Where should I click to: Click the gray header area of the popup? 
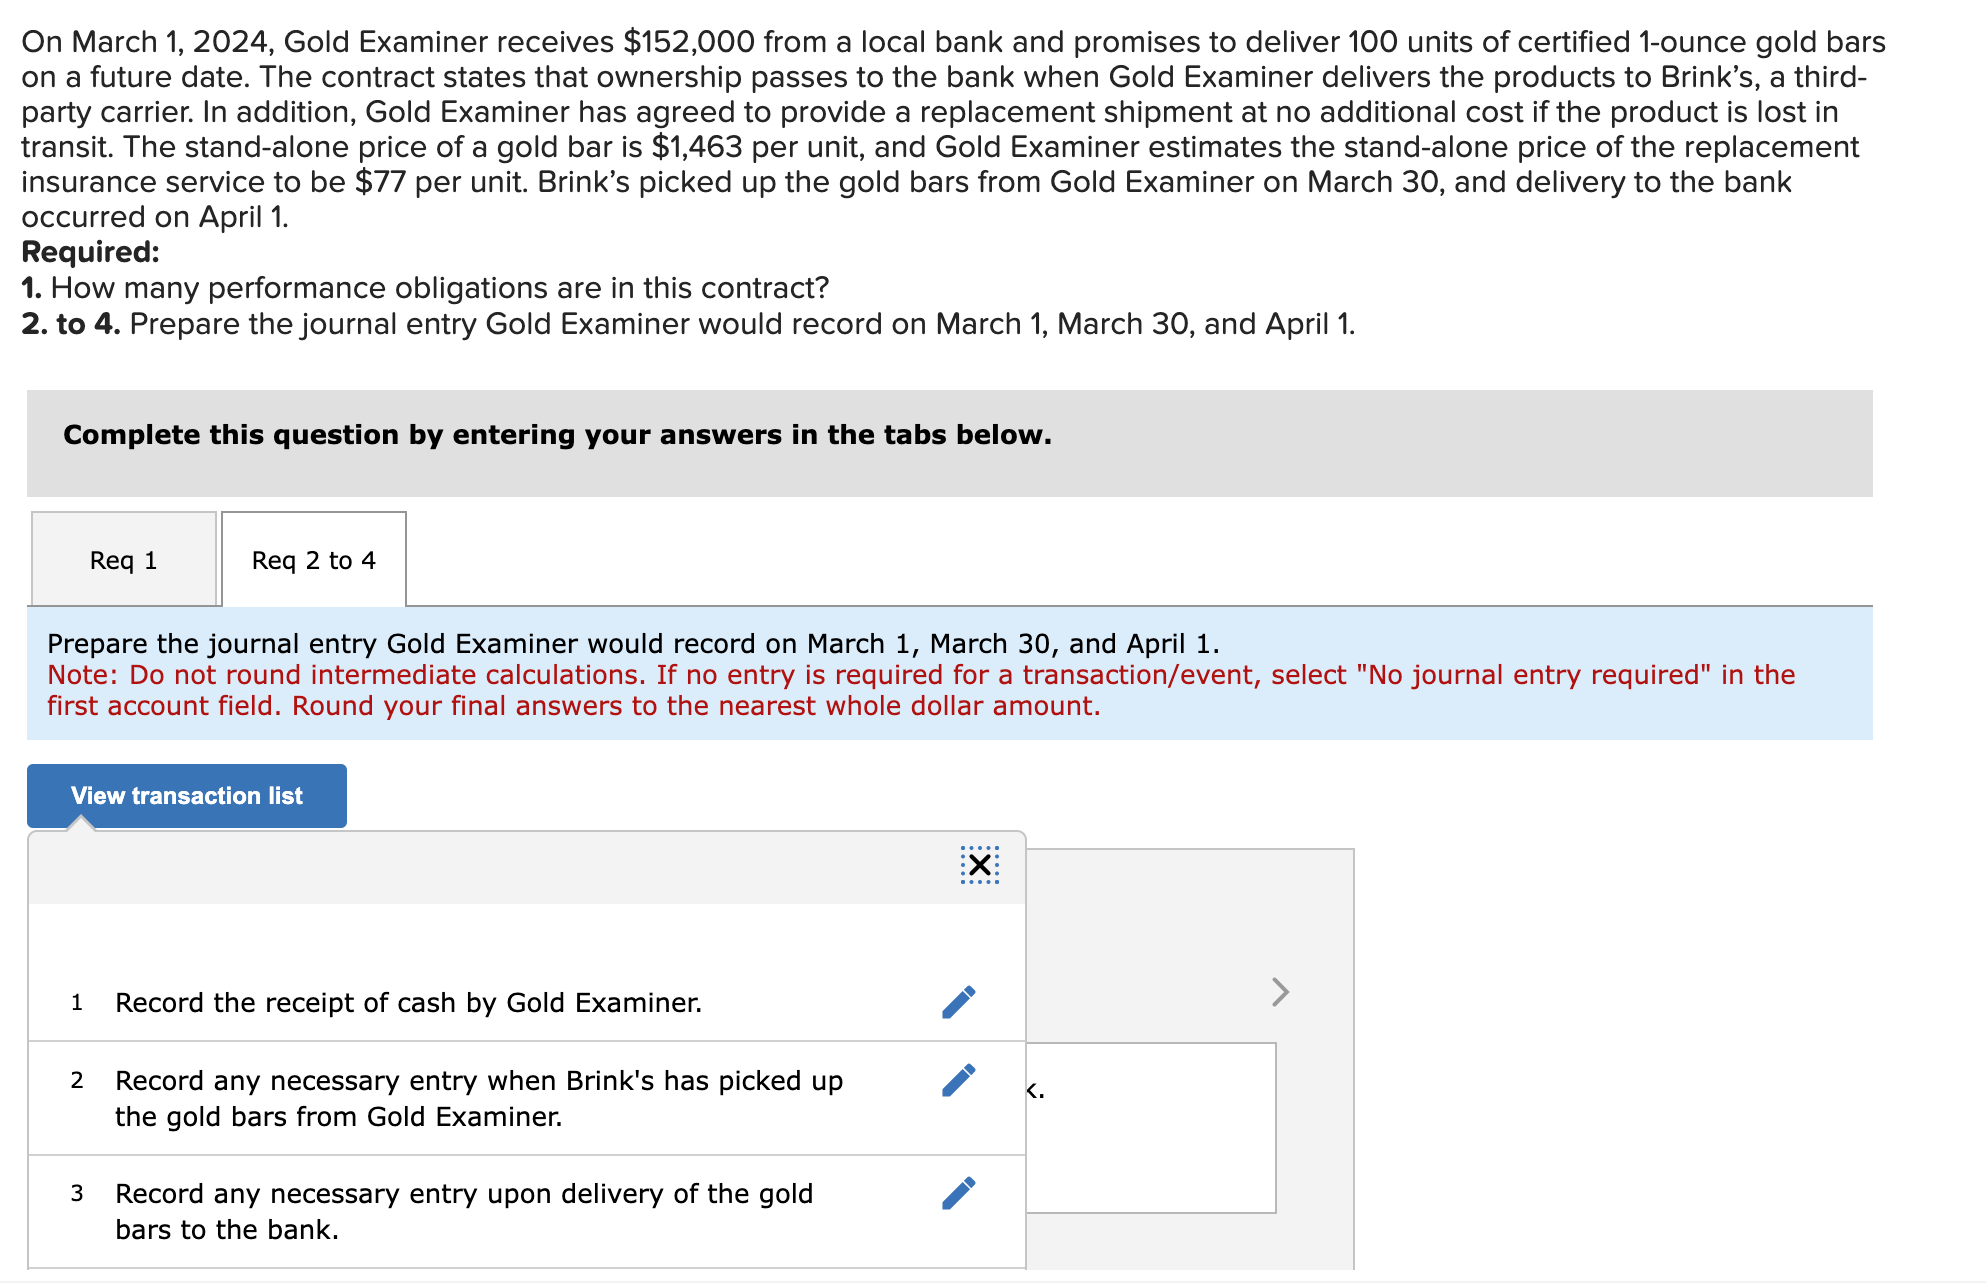500,866
